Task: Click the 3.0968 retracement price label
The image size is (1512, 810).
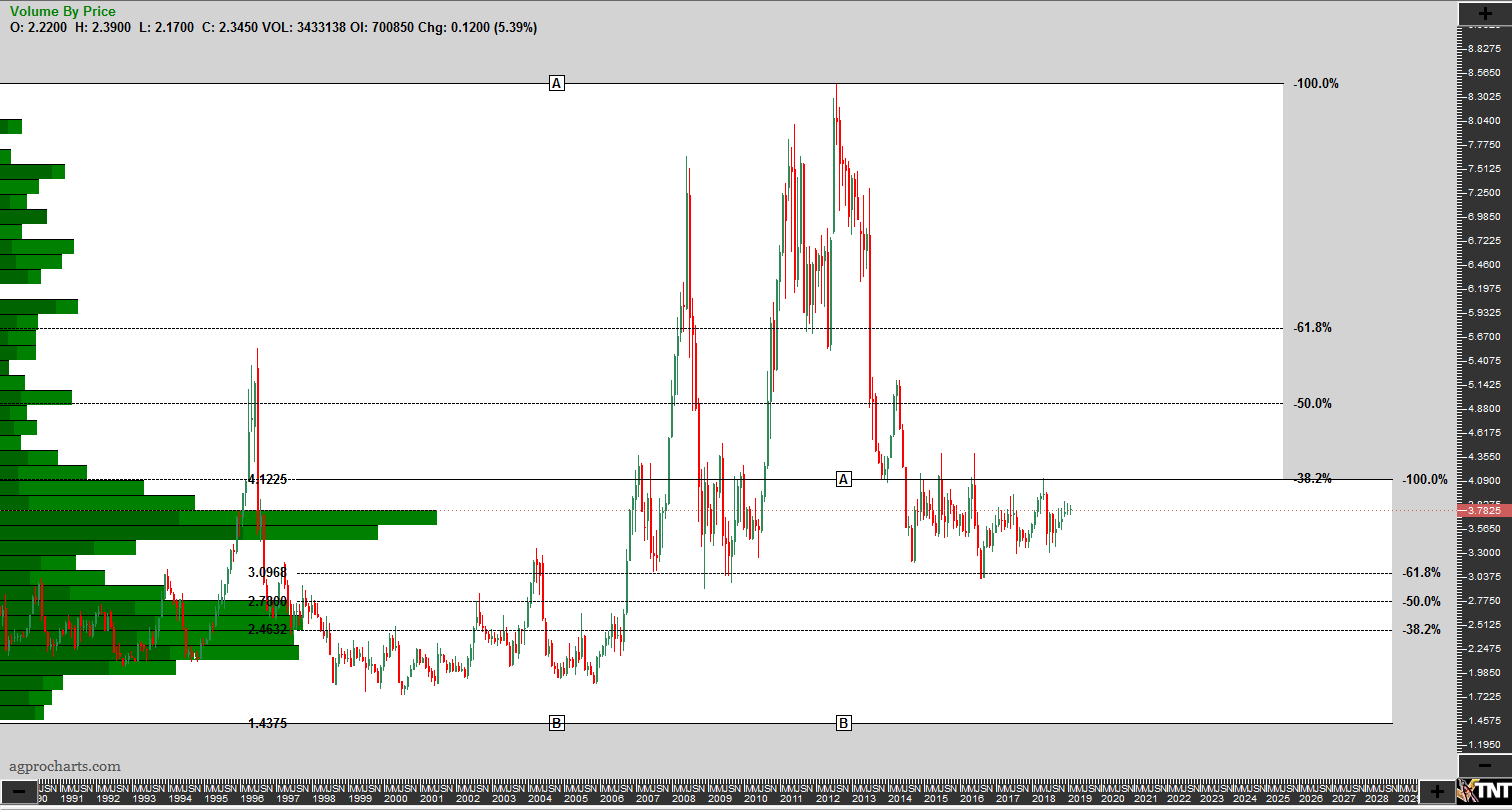Action: point(267,573)
